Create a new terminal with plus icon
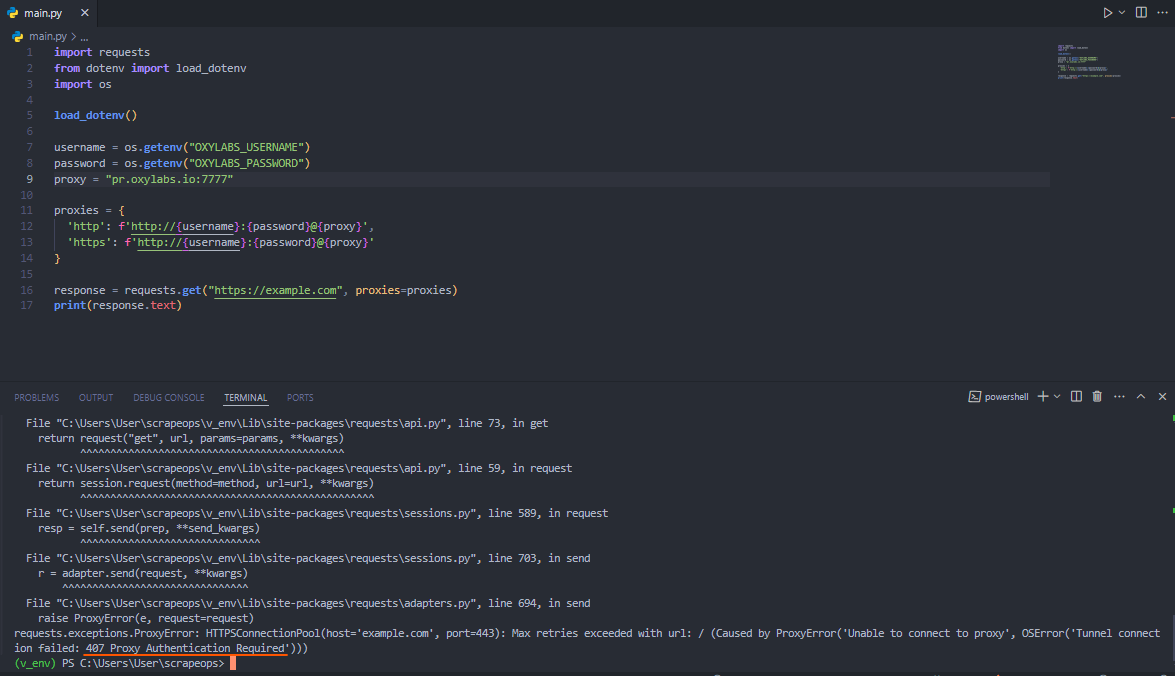Viewport: 1175px width, 676px height. click(x=1042, y=397)
